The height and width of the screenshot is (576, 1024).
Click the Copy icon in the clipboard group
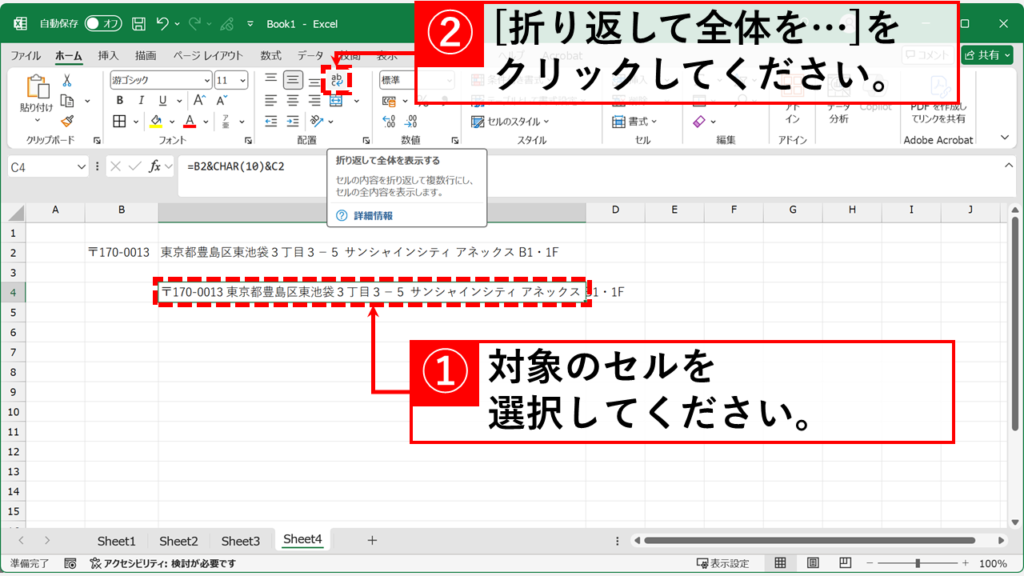point(67,101)
